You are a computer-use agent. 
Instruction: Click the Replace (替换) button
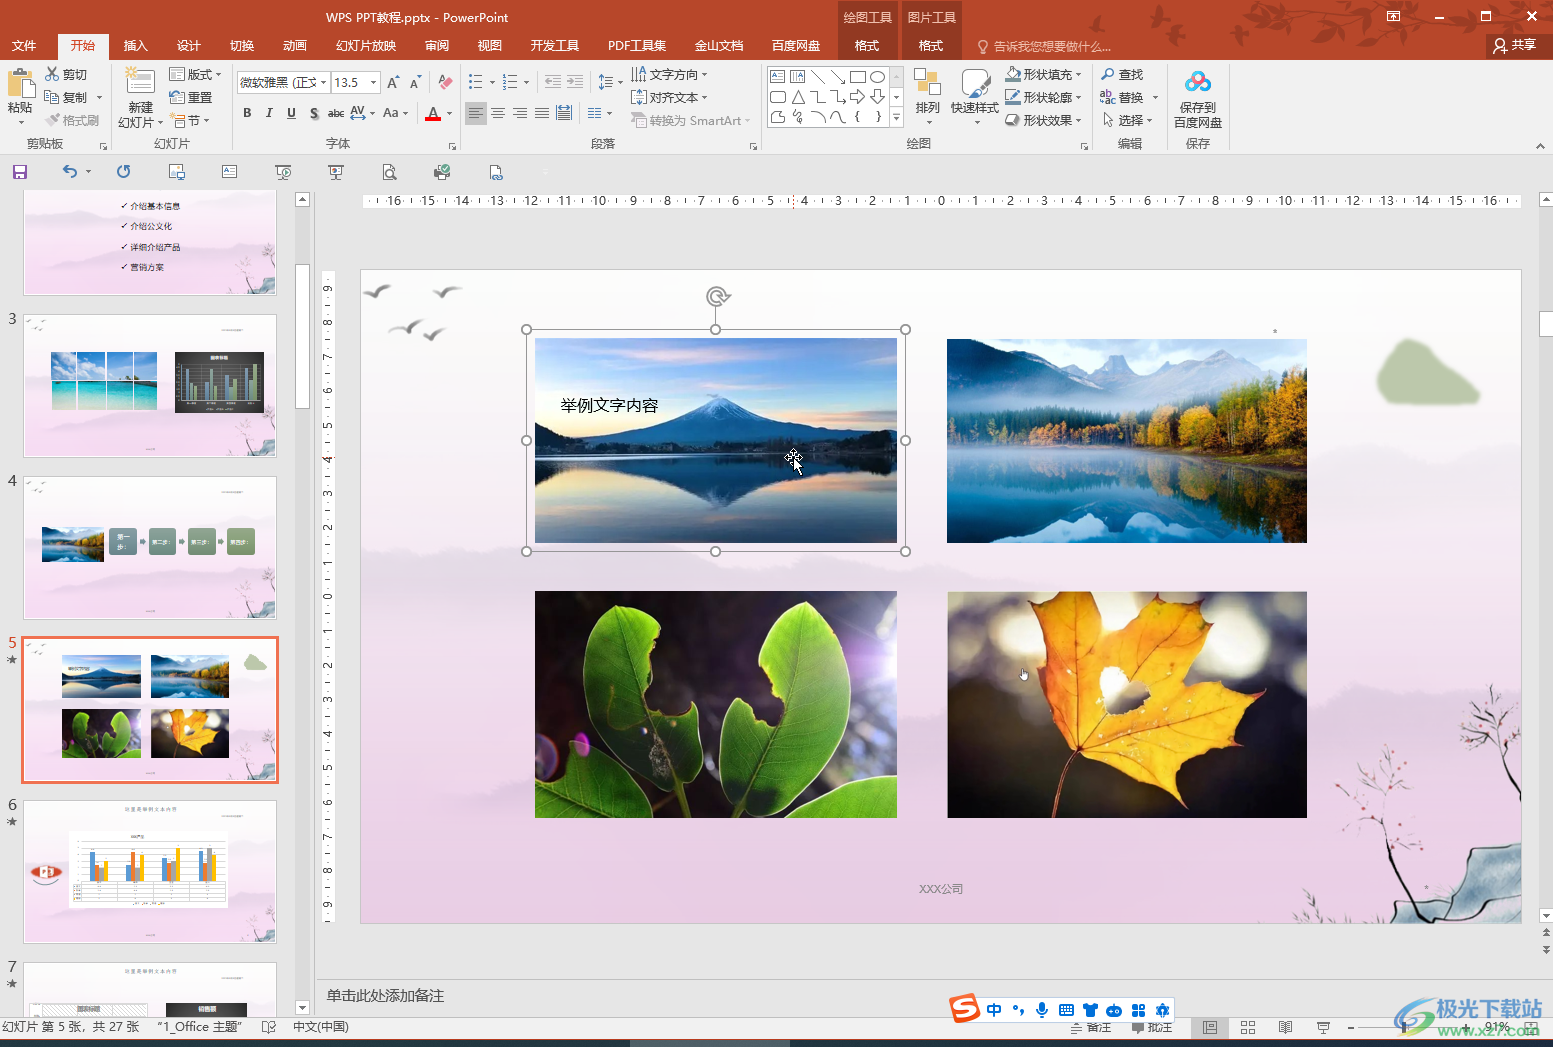(x=1122, y=97)
